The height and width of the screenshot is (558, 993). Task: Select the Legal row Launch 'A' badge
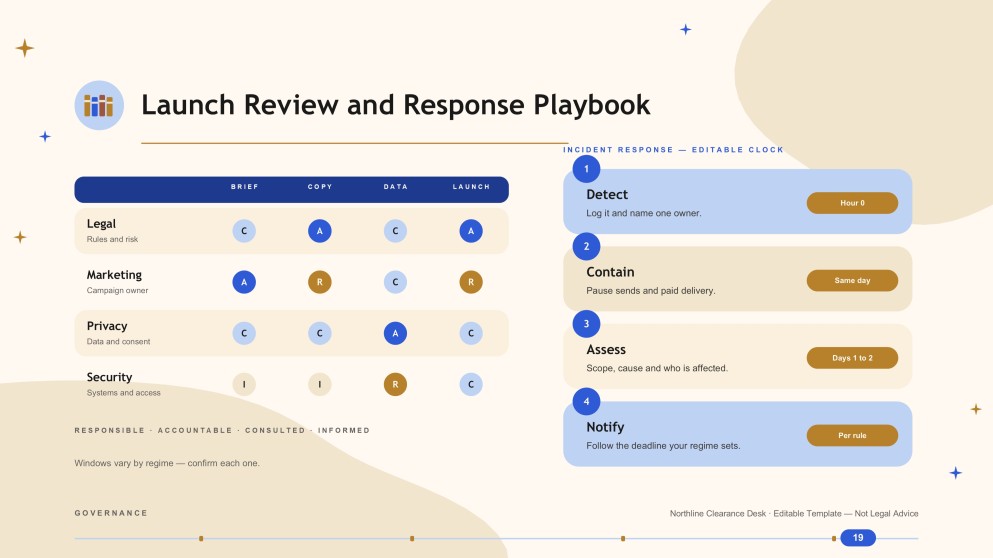pyautogui.click(x=471, y=231)
